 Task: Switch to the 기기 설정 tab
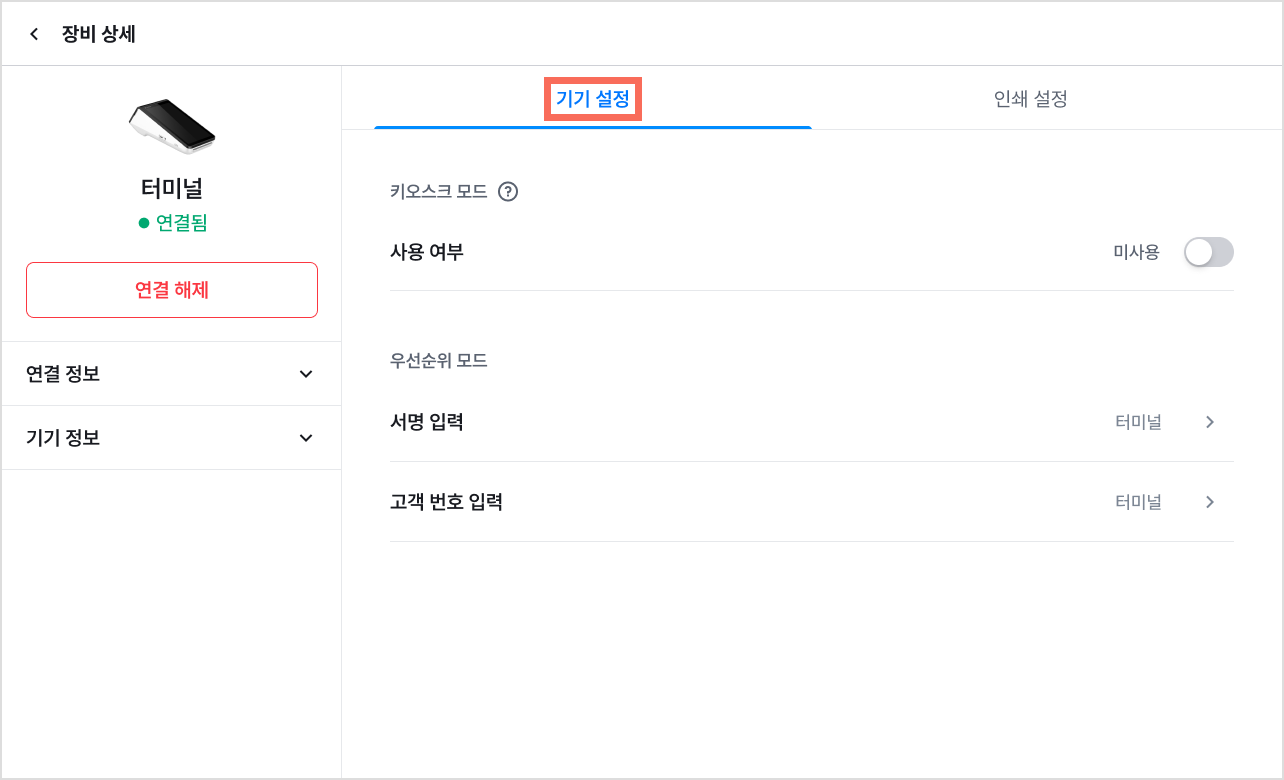point(593,99)
